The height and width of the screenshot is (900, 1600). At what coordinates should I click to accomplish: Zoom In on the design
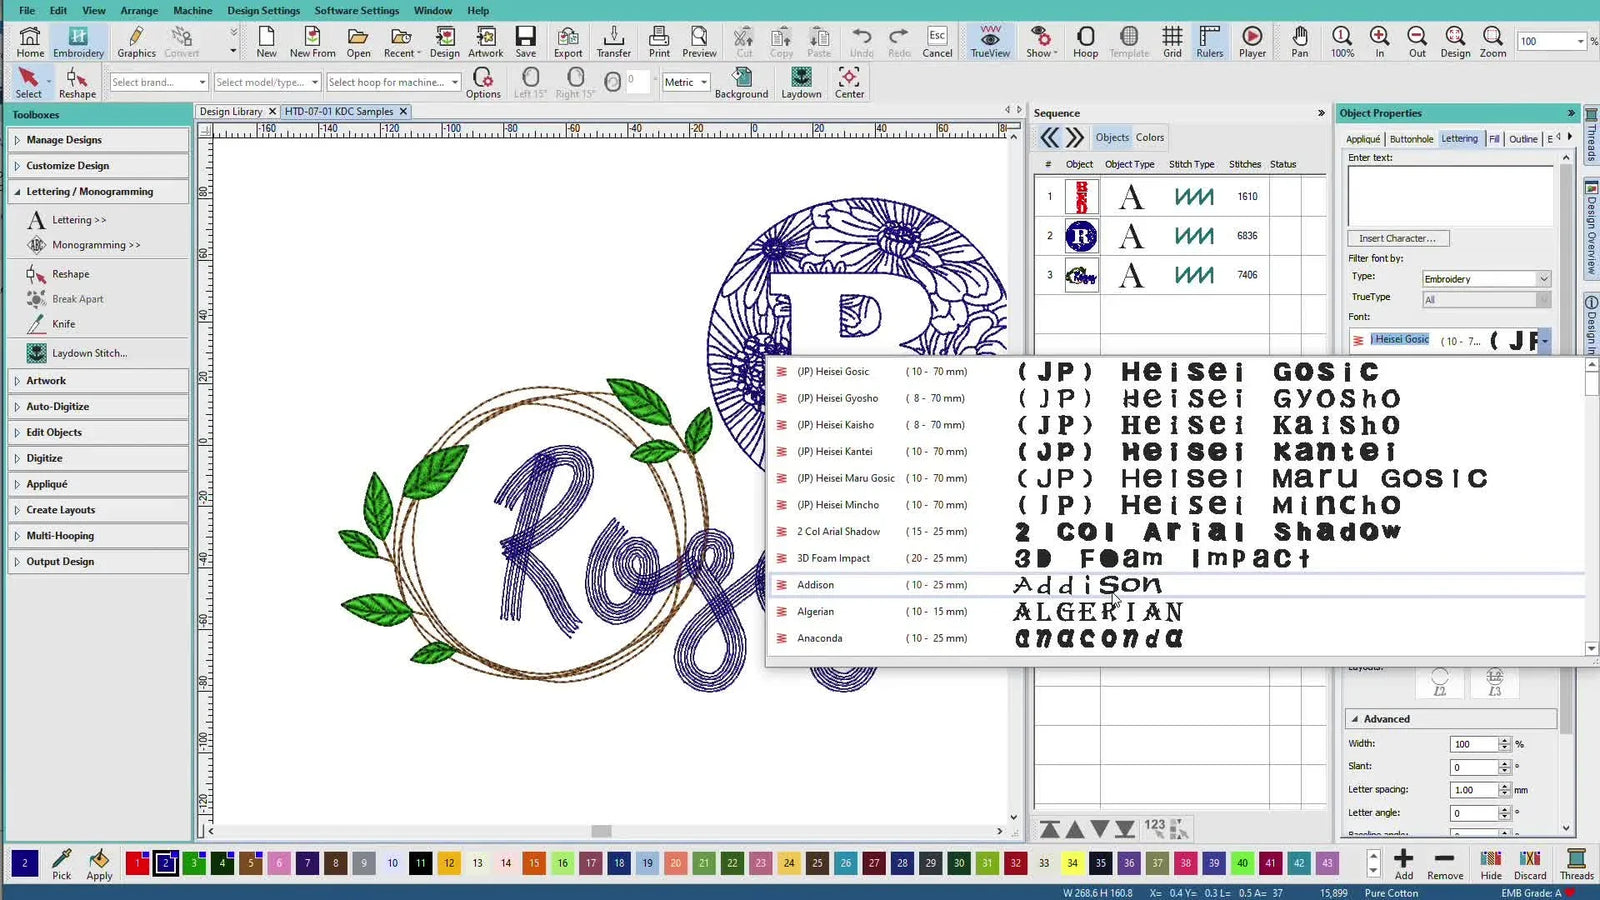tap(1379, 42)
